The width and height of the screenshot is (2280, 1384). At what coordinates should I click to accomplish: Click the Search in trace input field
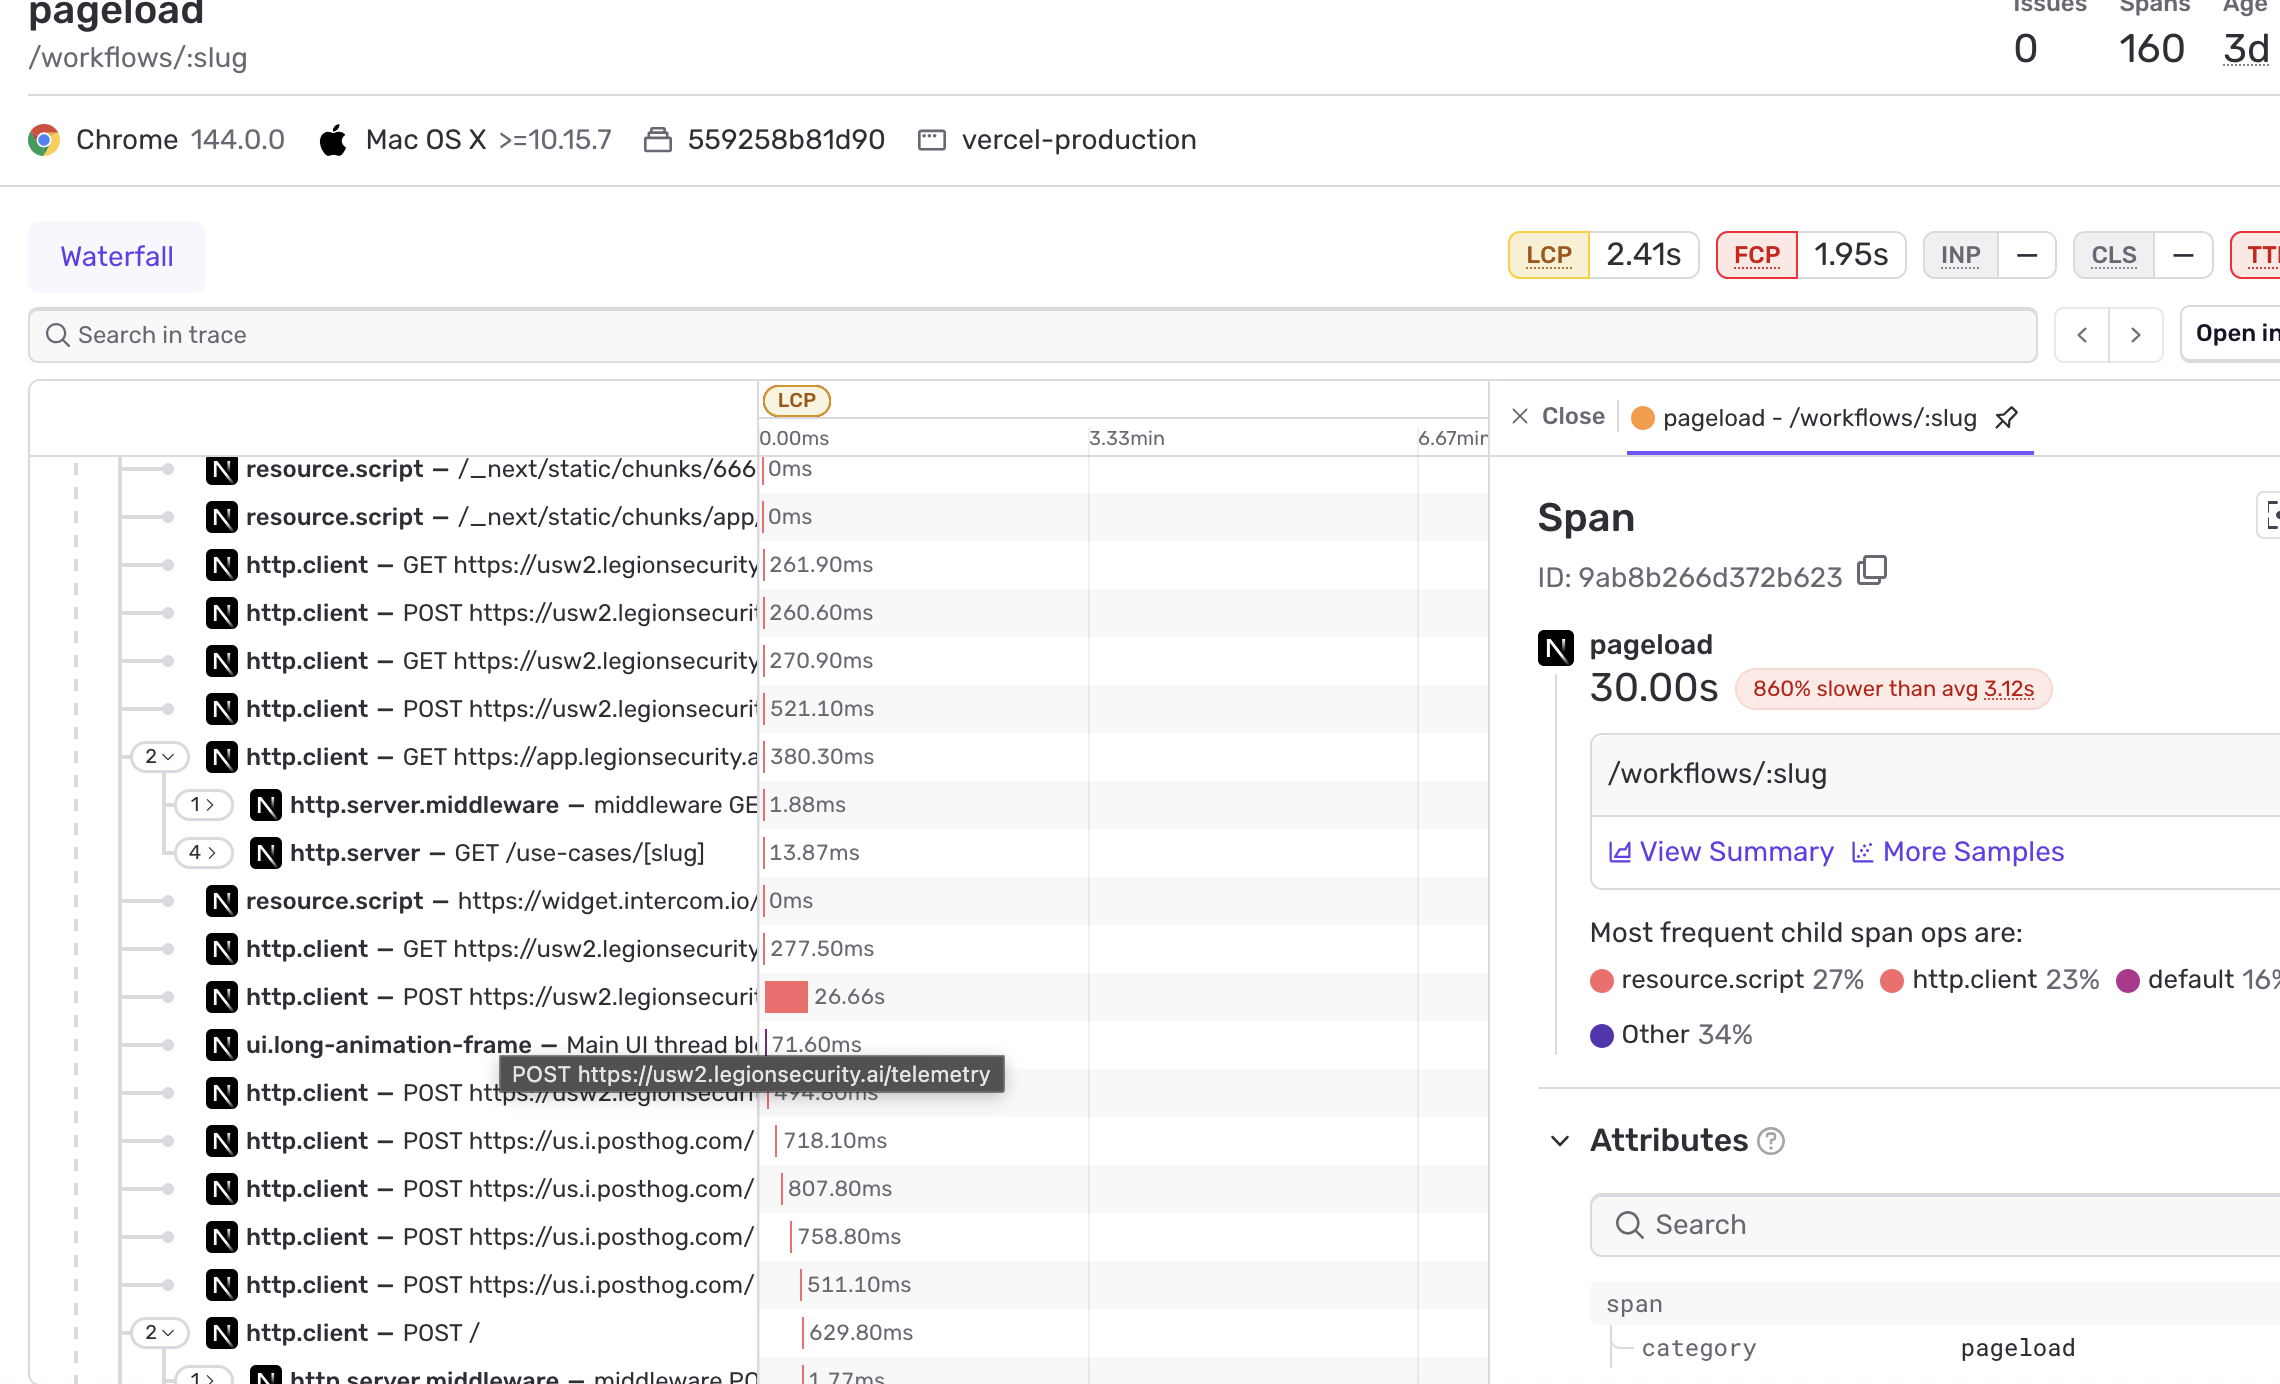(400, 335)
